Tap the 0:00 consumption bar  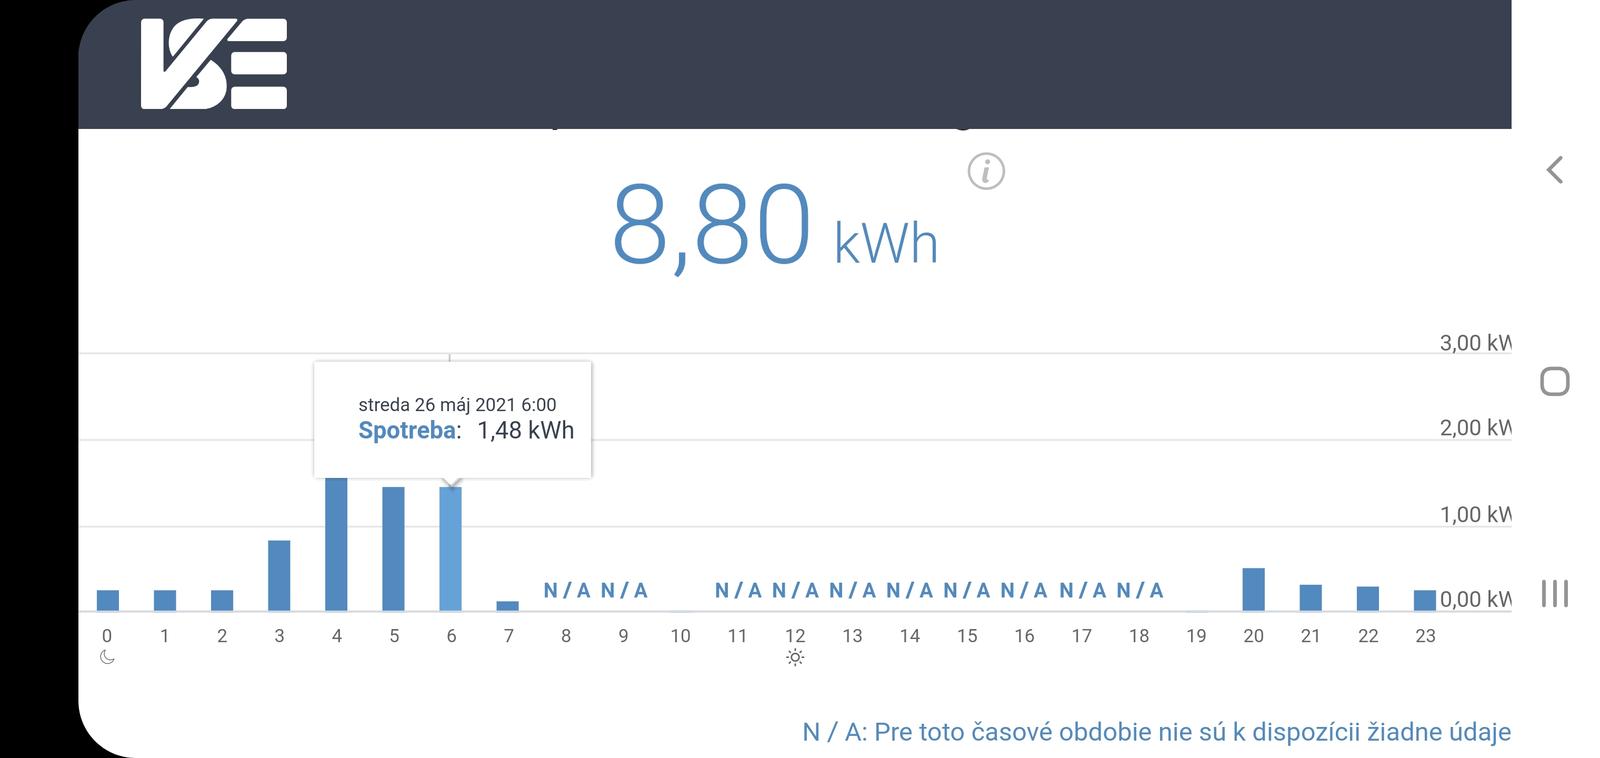coord(108,600)
